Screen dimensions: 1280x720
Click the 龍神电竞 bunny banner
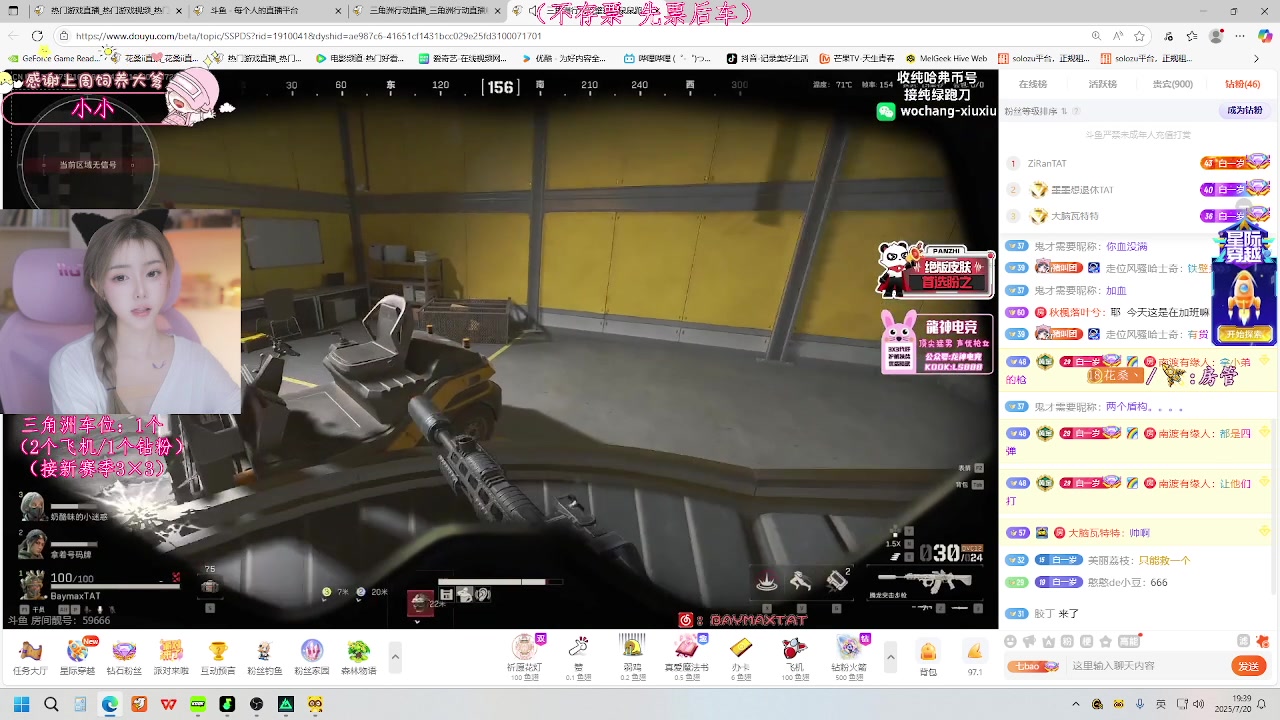pos(937,342)
